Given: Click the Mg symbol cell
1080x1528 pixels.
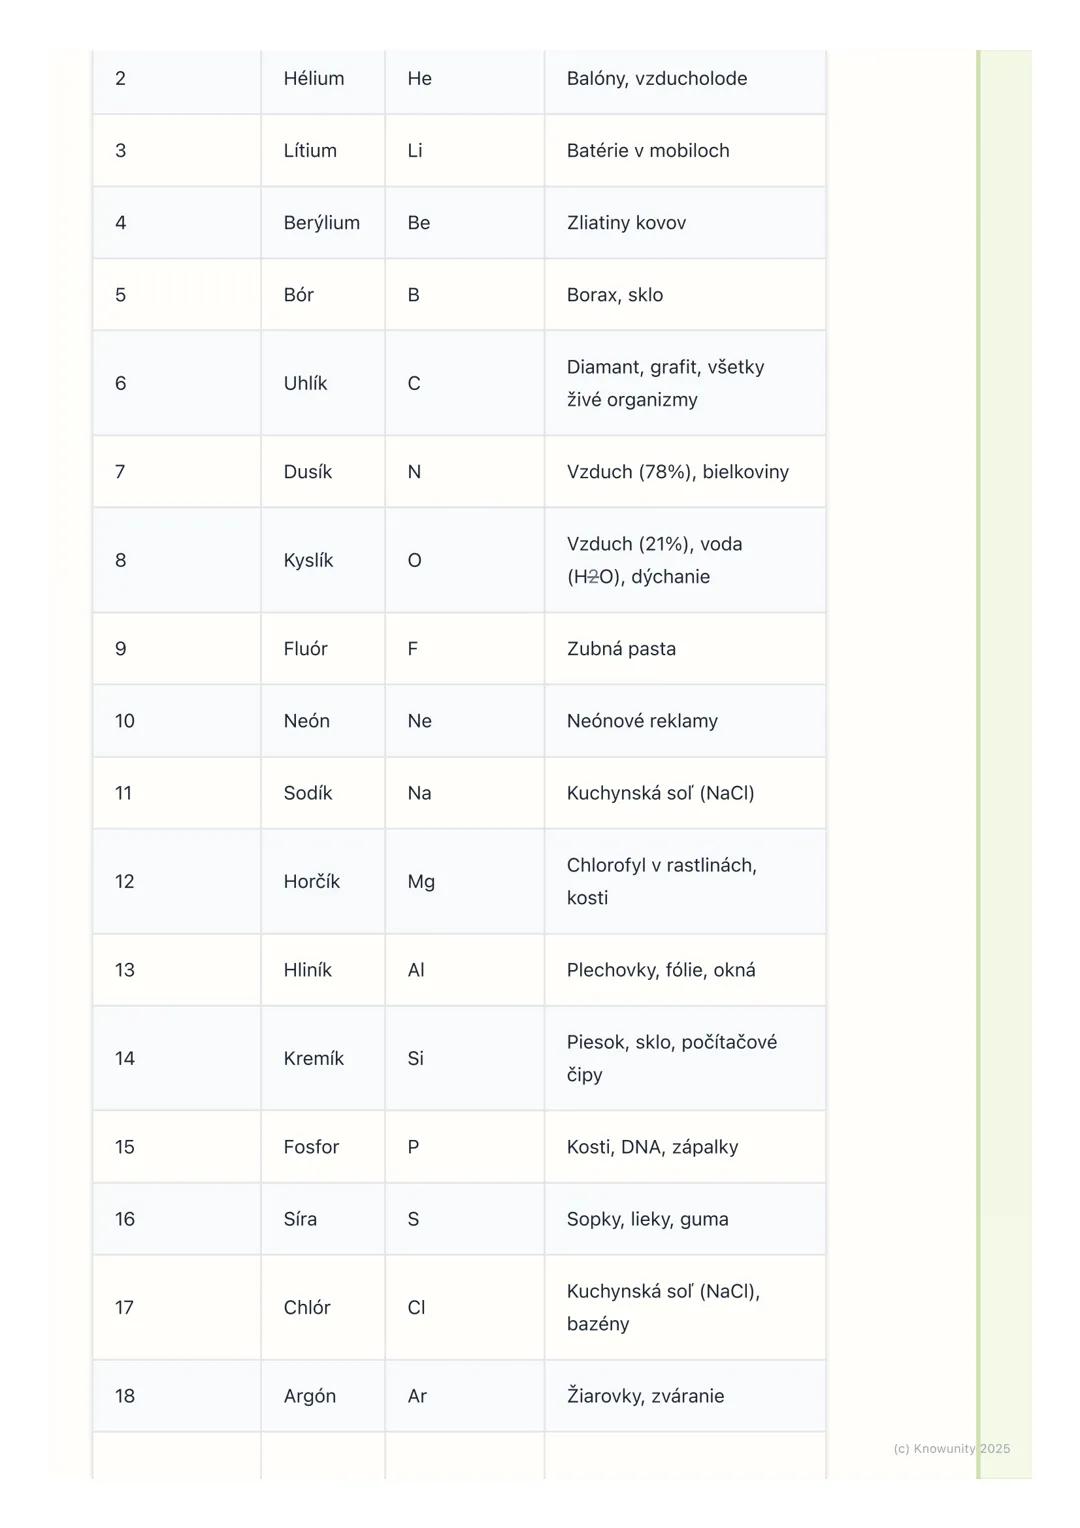Looking at the screenshot, I should click(421, 881).
